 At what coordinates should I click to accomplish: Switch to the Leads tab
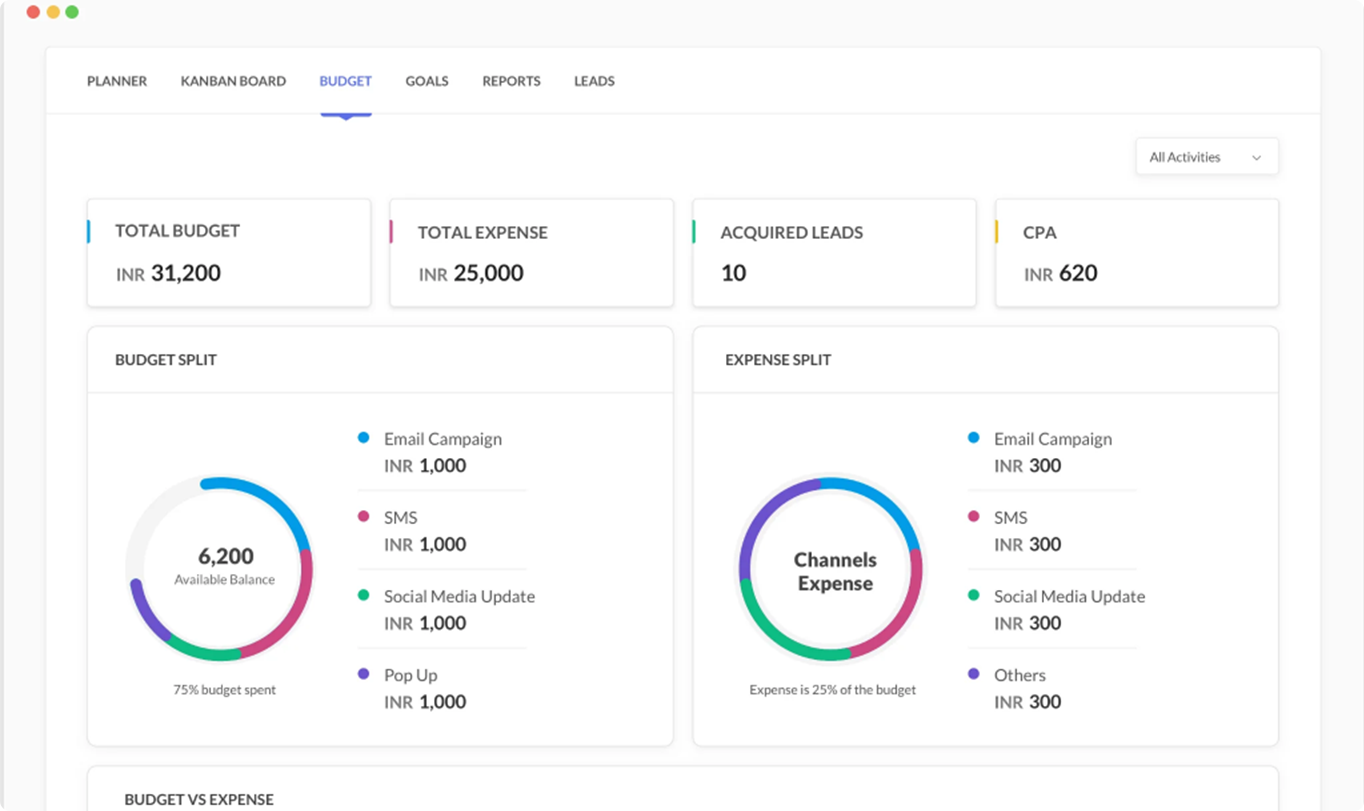pos(594,81)
